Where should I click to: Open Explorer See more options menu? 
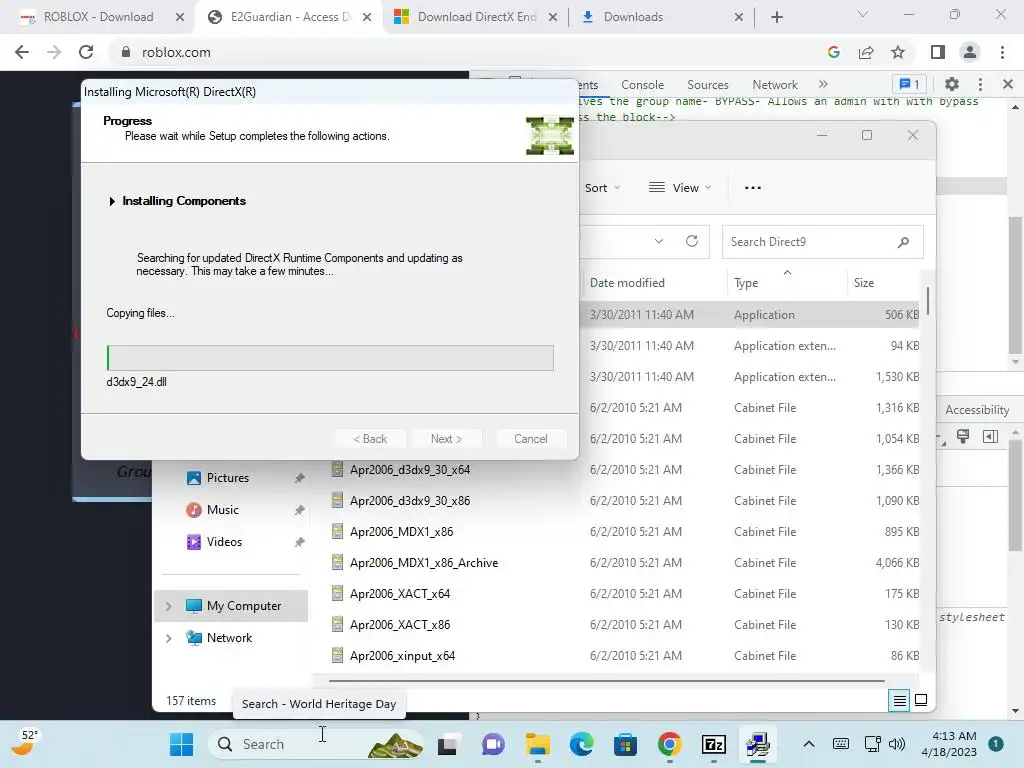[x=753, y=188]
